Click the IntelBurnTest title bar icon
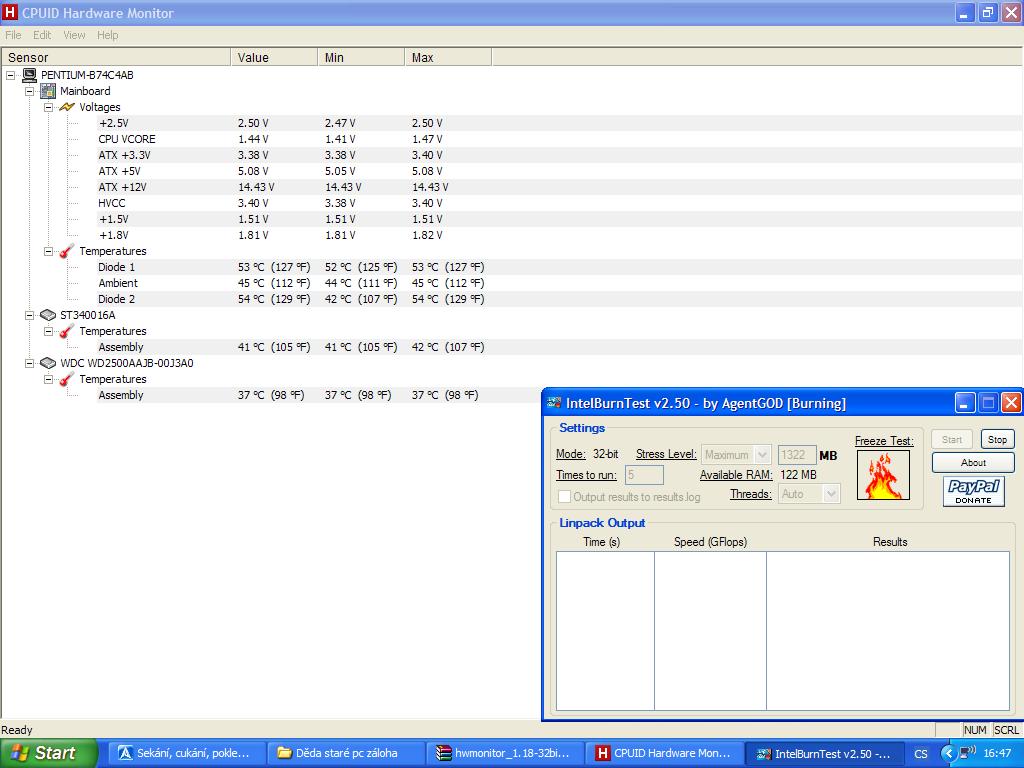The image size is (1024, 768). click(554, 403)
